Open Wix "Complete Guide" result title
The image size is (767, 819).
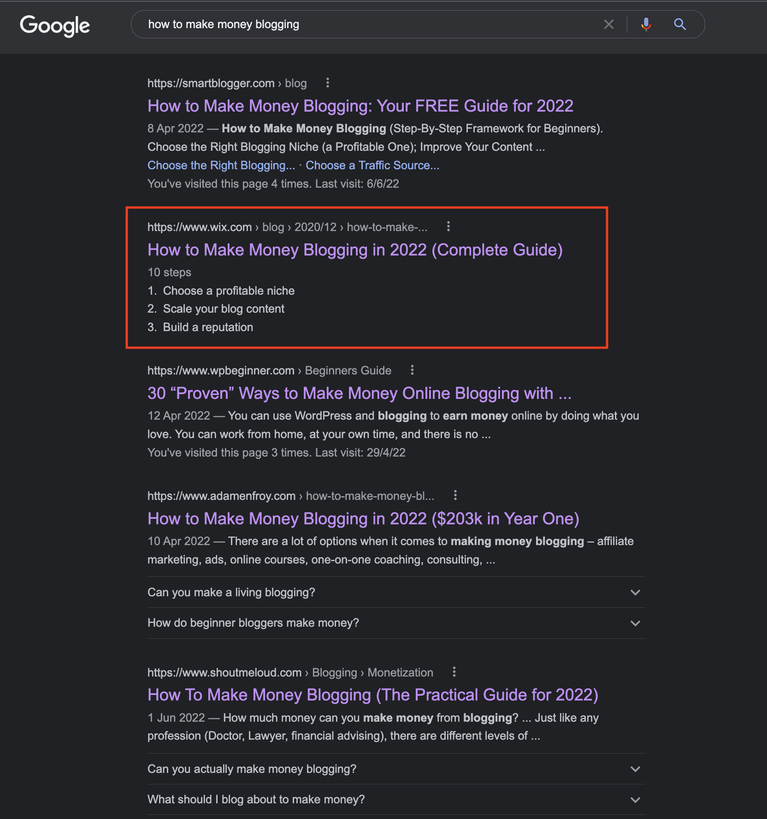(355, 250)
